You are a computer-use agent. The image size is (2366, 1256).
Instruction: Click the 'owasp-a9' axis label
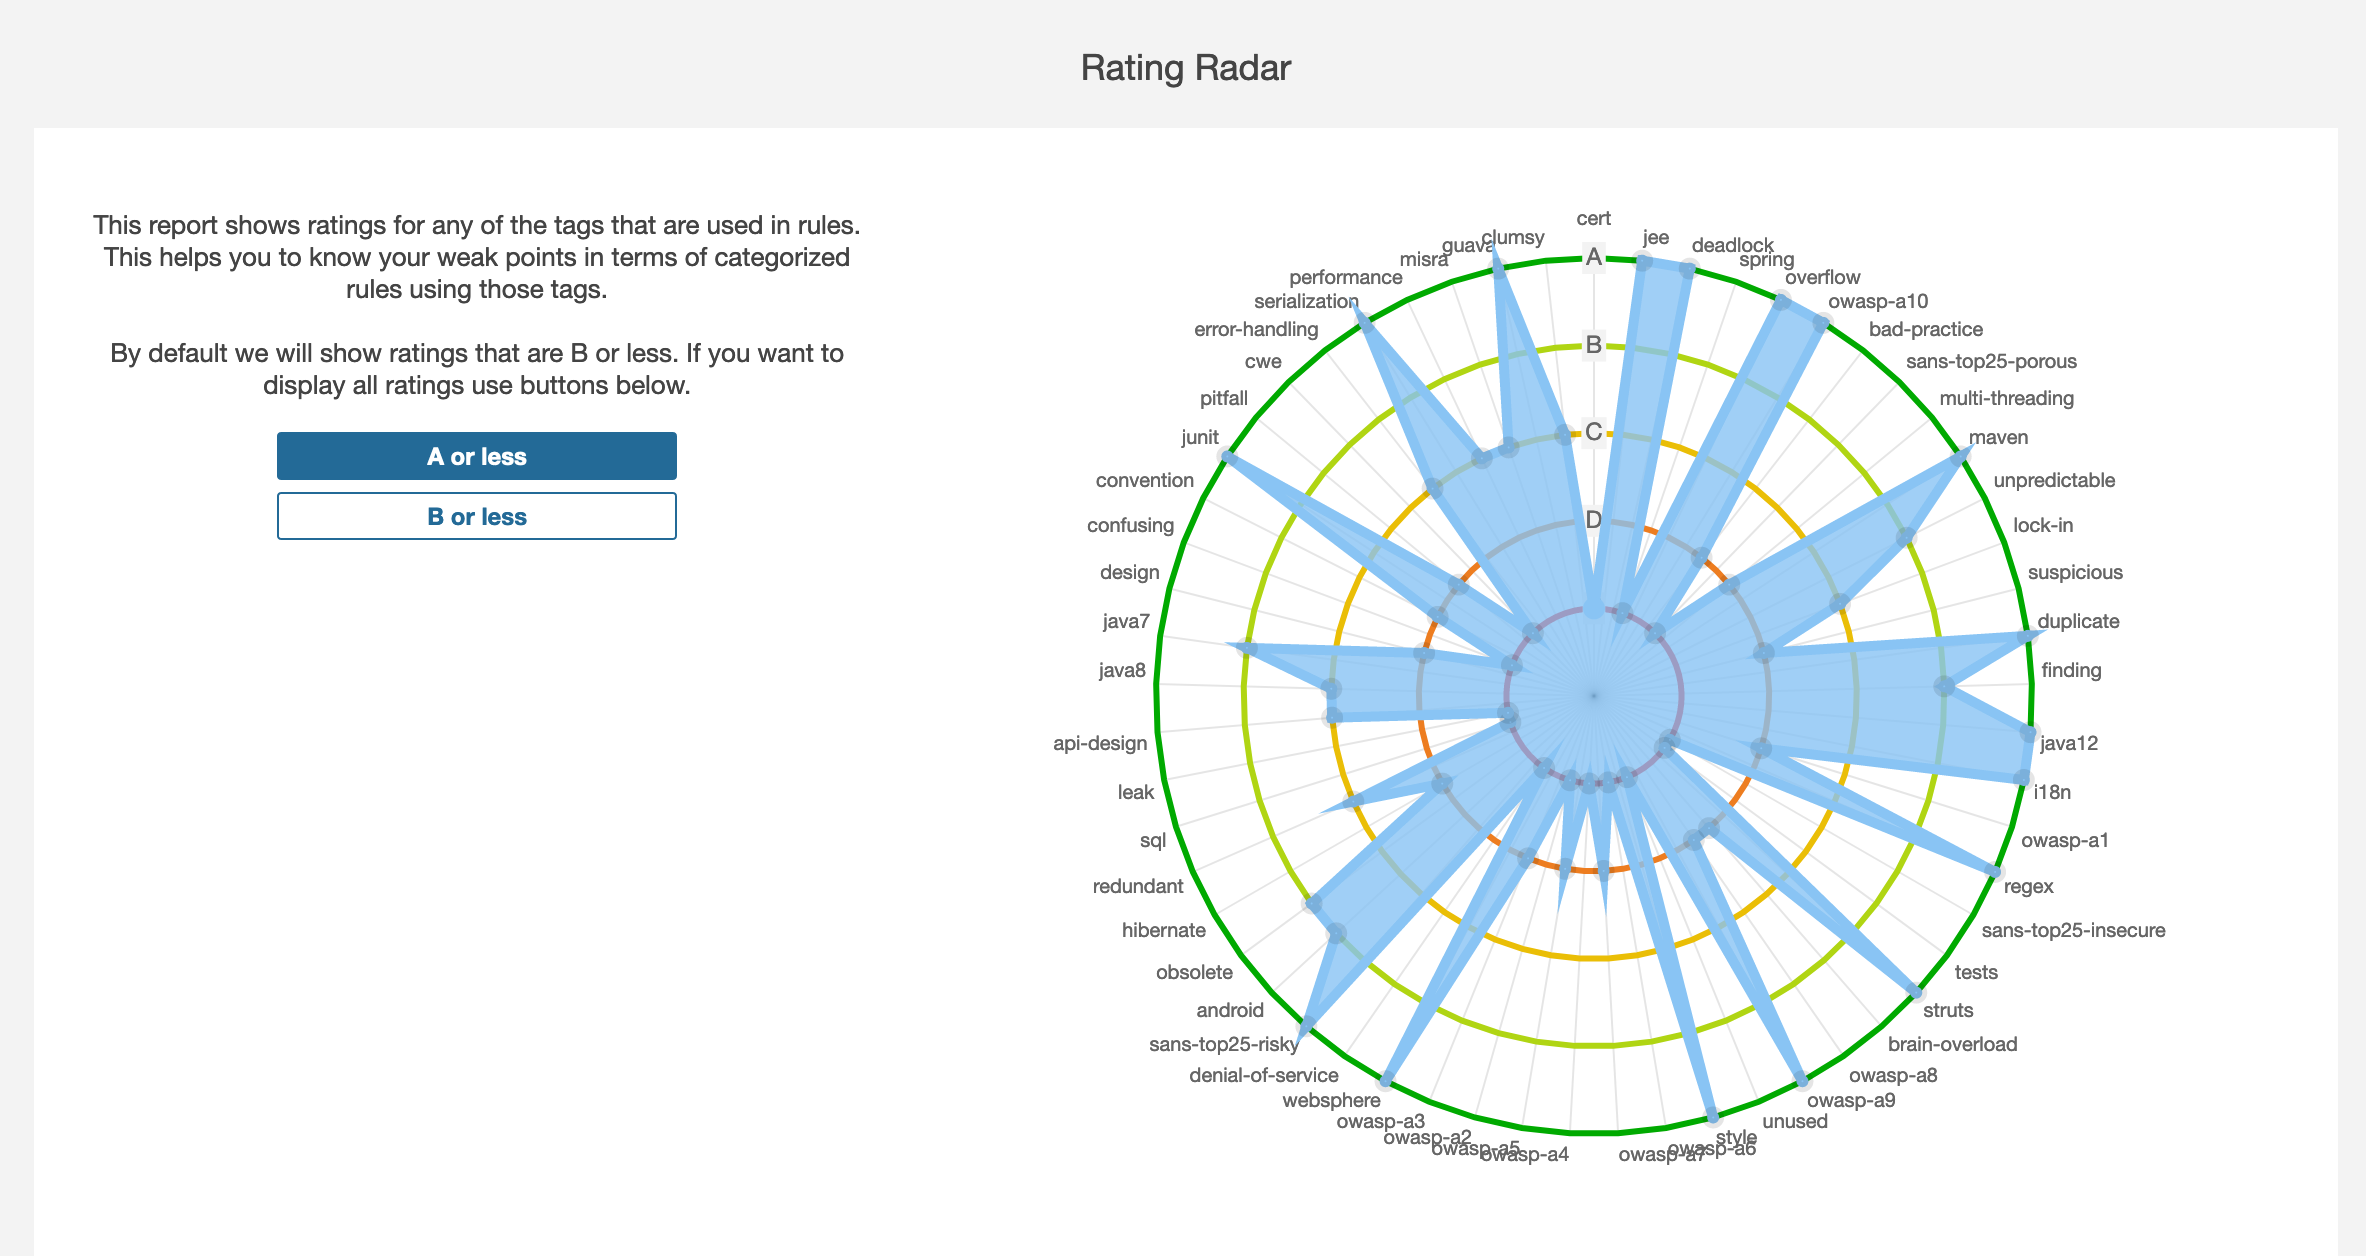pyautogui.click(x=1851, y=1100)
